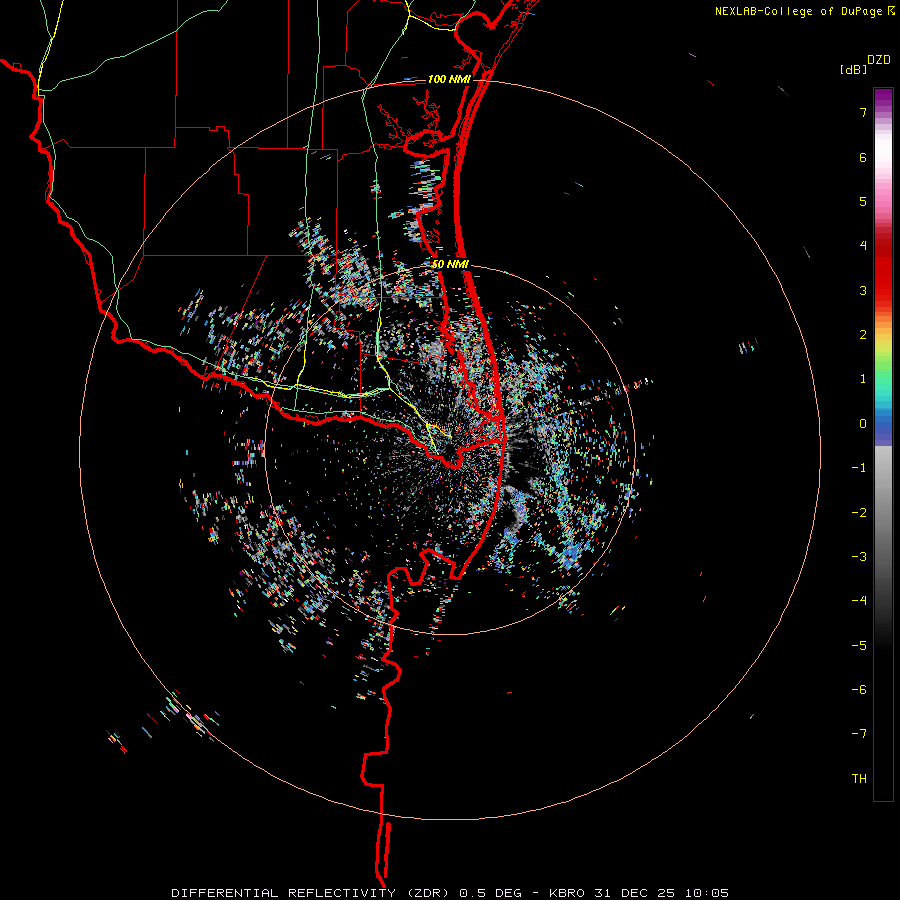Click the 2 value on the color scale

coord(863,335)
